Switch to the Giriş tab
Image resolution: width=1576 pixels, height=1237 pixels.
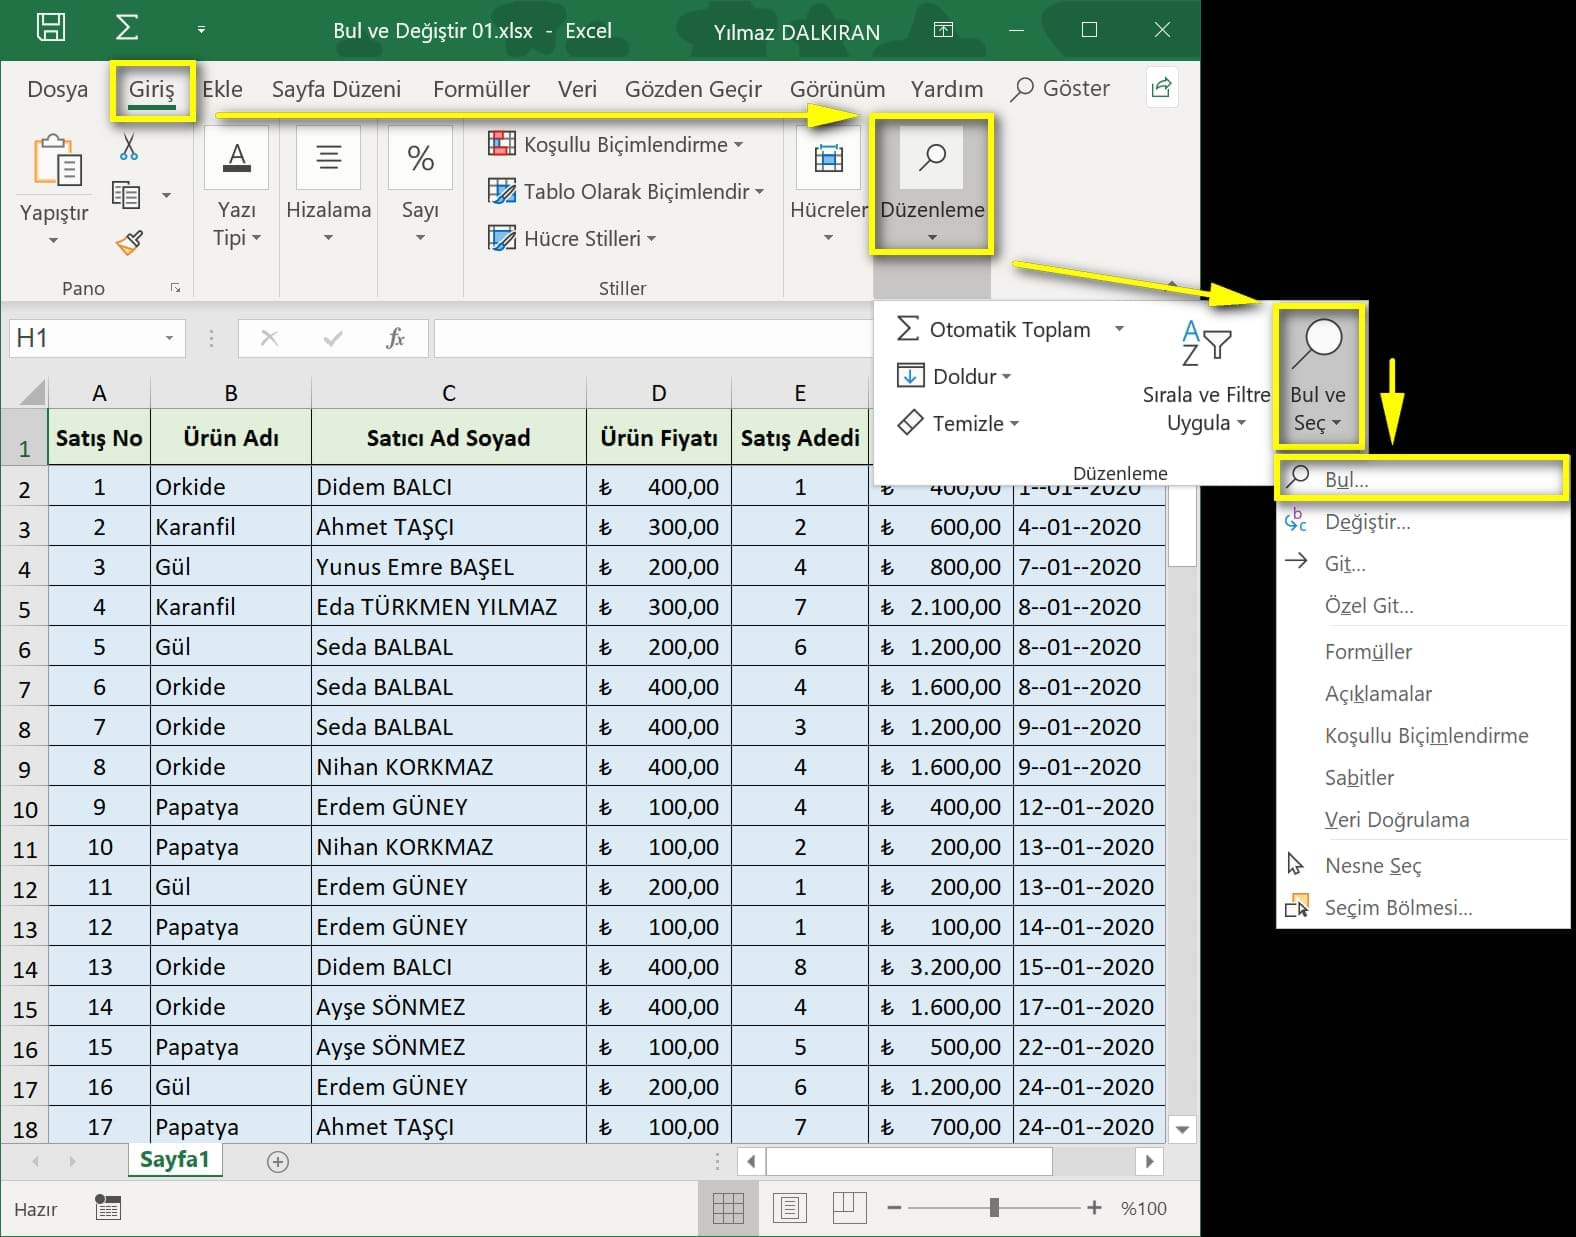tap(151, 89)
